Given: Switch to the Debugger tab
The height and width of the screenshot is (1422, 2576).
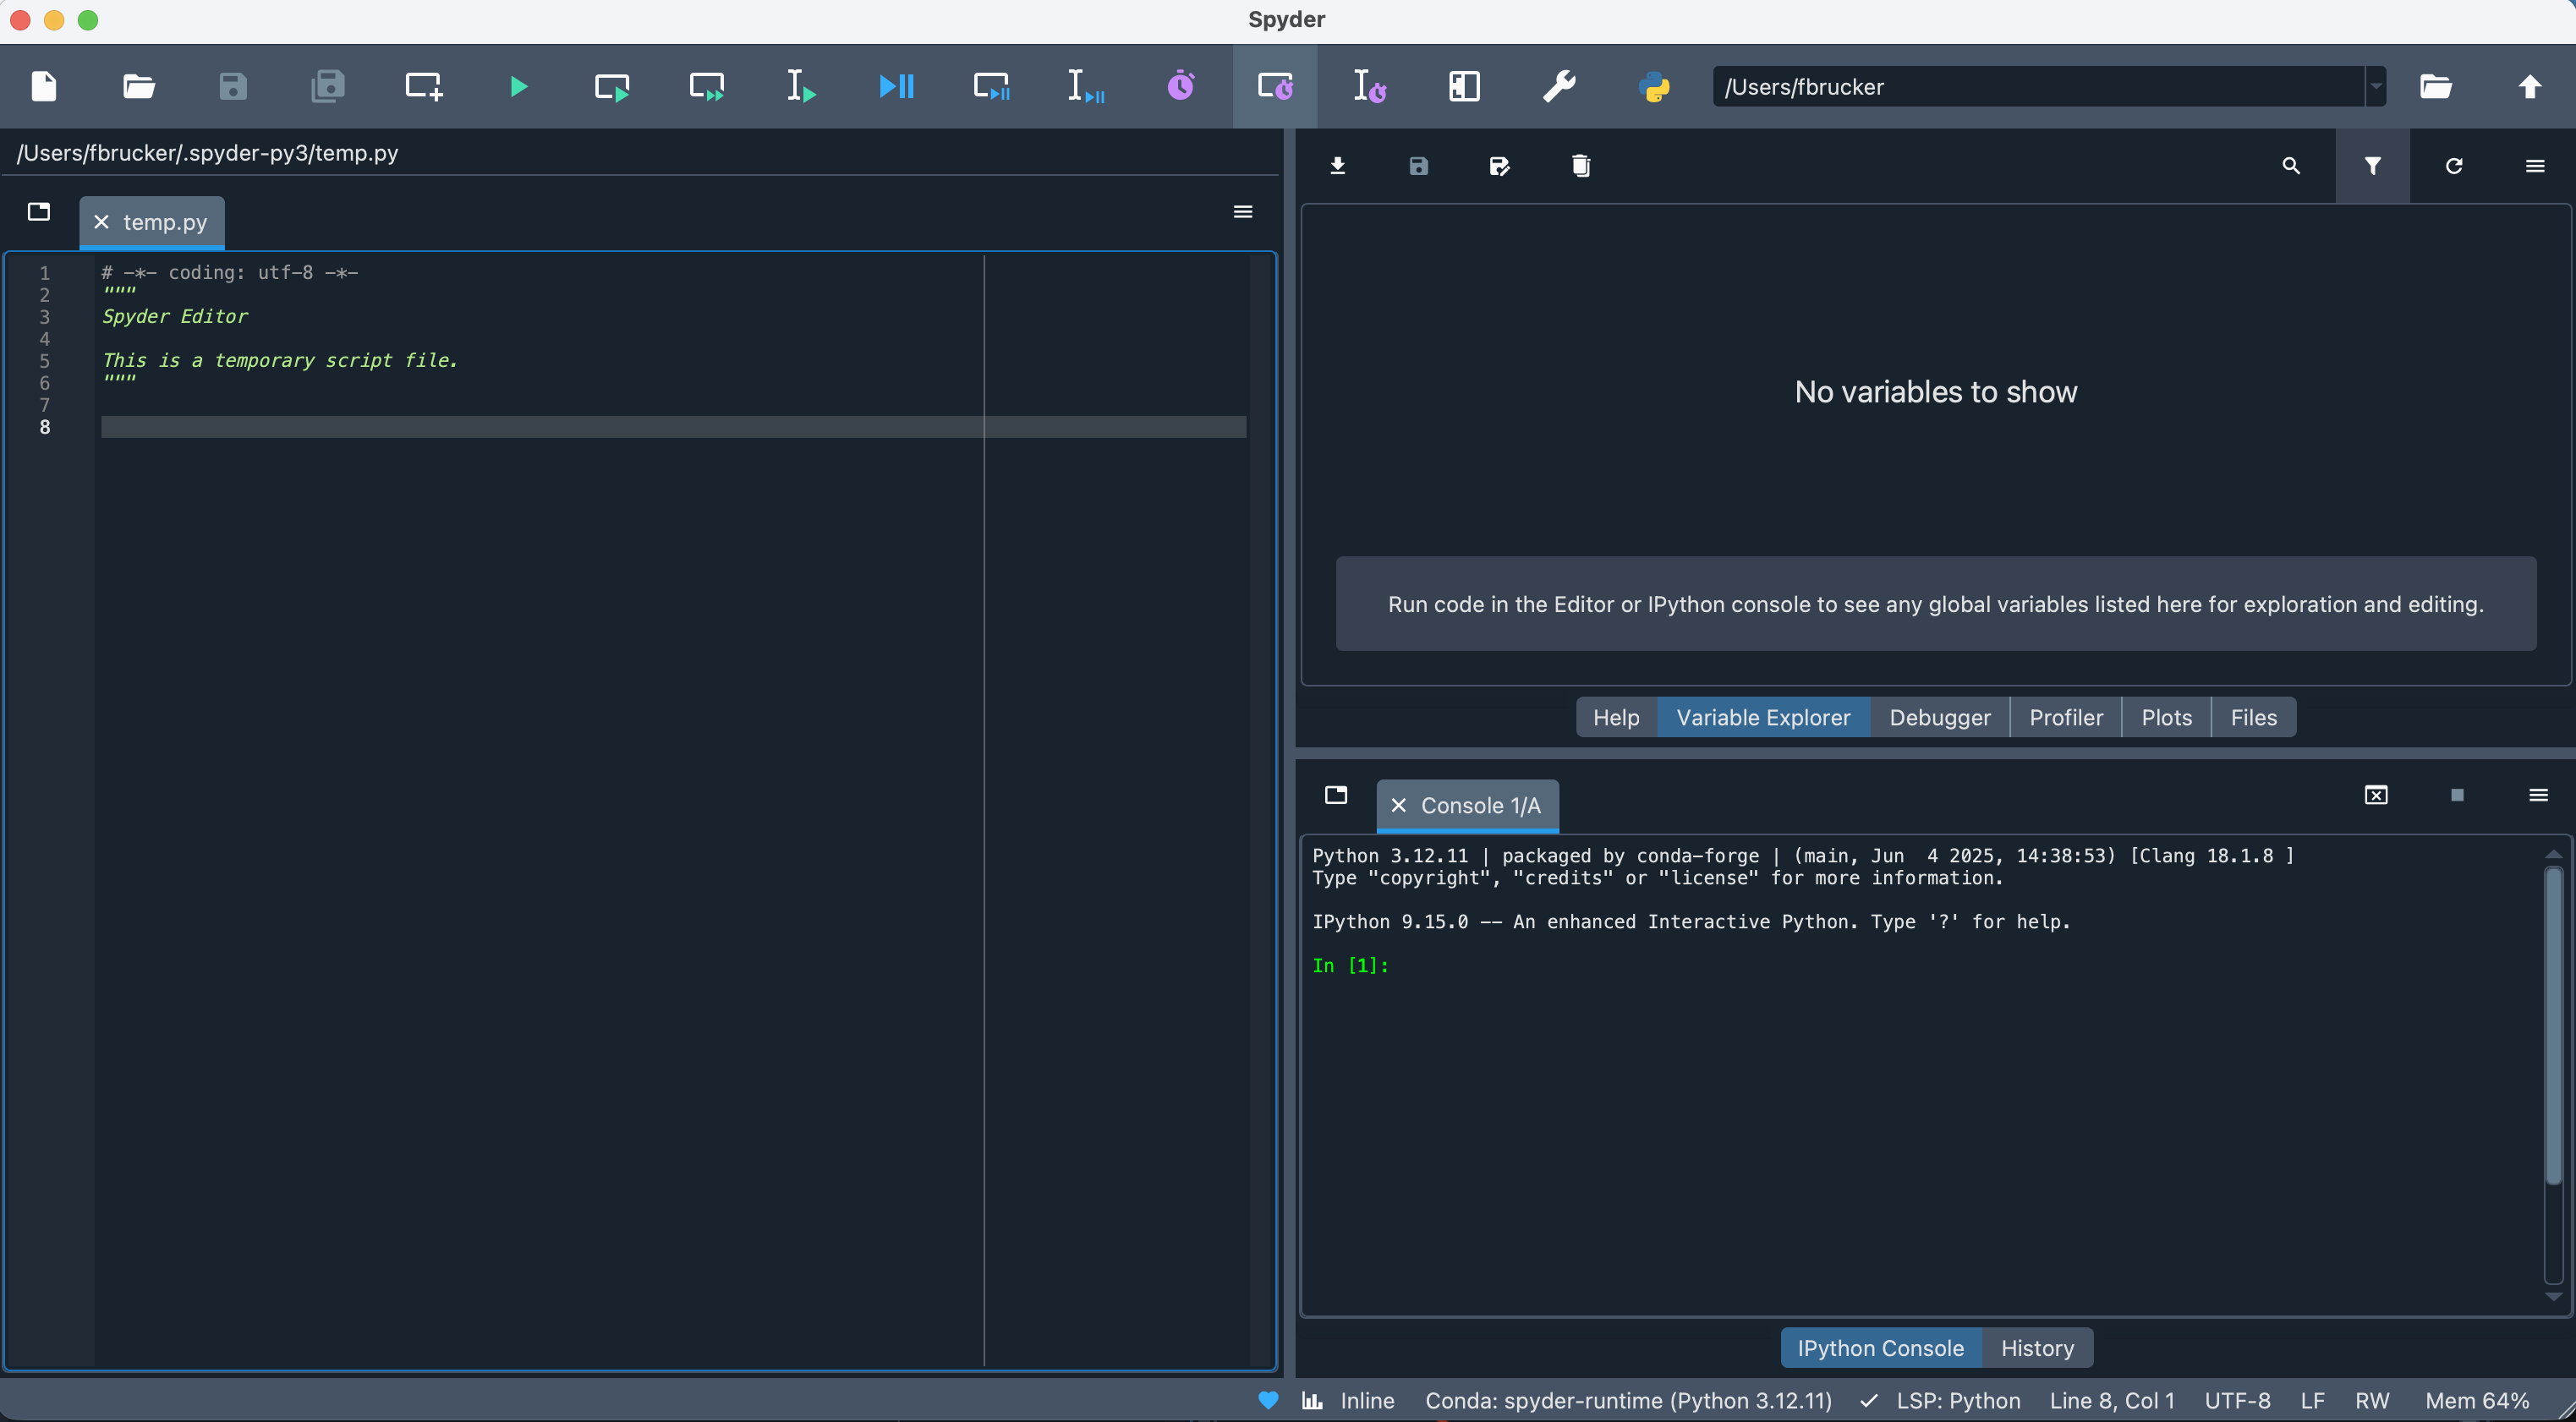Looking at the screenshot, I should point(1940,717).
